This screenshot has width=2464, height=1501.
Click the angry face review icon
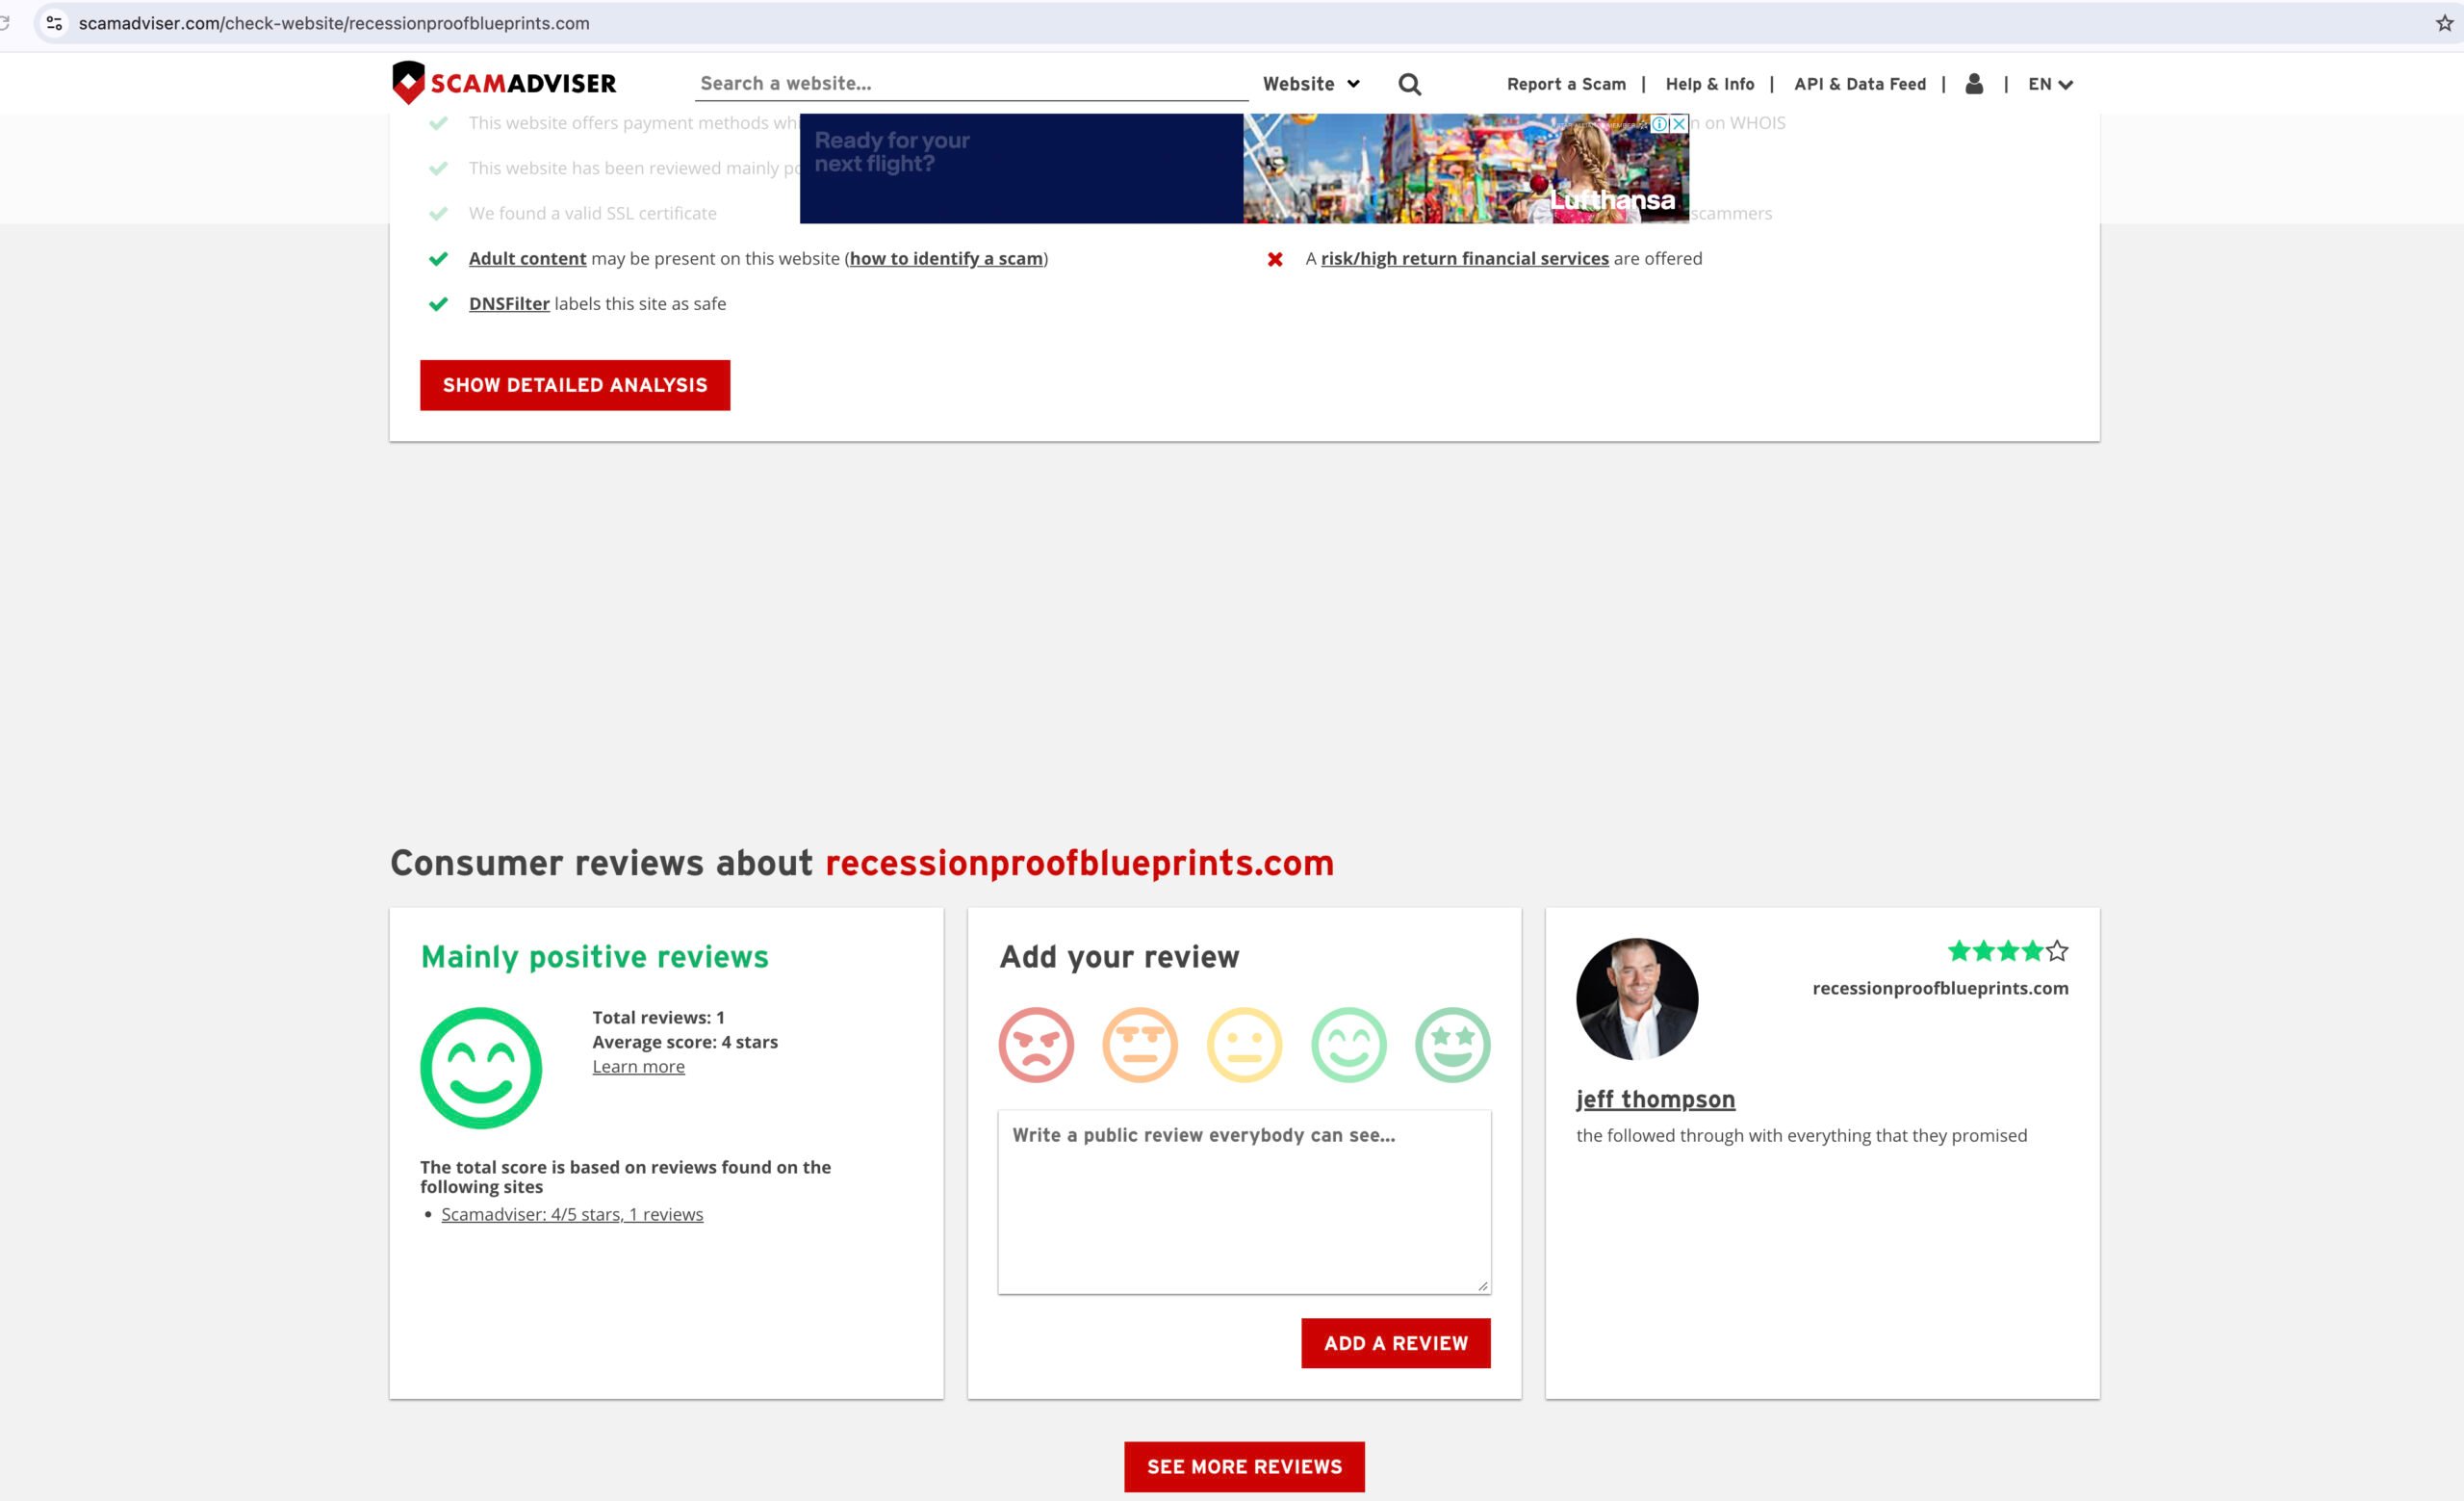(1035, 1044)
